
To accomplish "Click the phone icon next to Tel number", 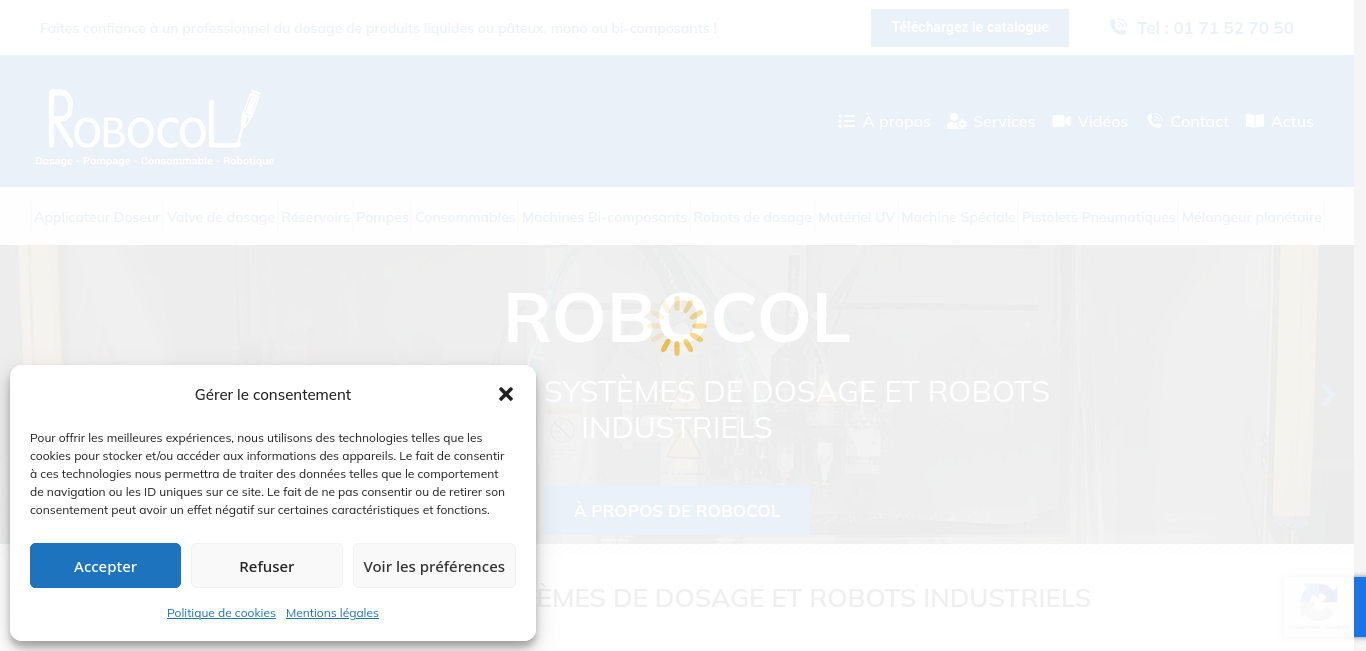I will pos(1118,27).
